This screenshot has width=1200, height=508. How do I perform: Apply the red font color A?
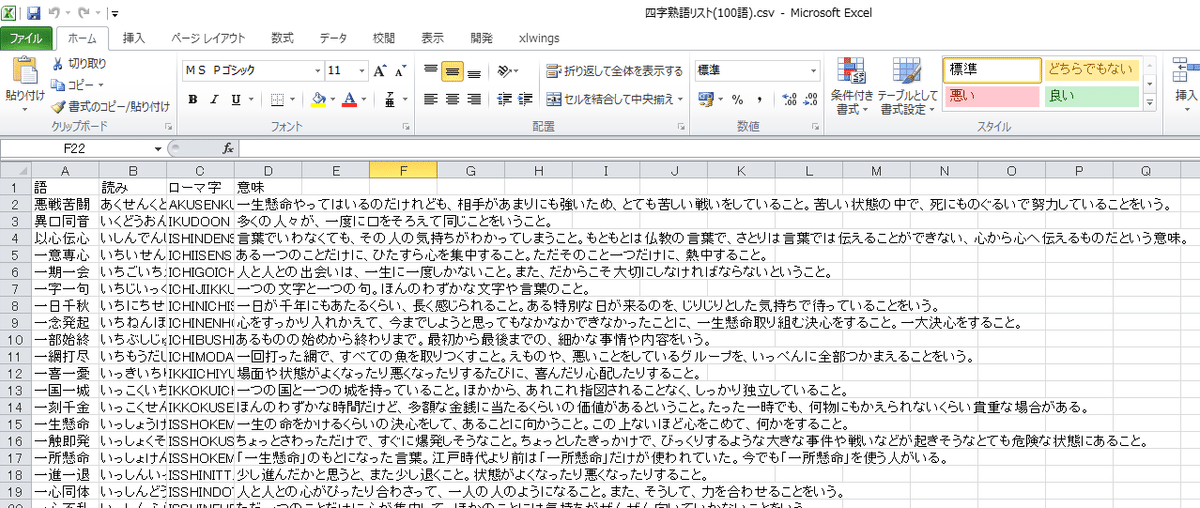(348, 99)
